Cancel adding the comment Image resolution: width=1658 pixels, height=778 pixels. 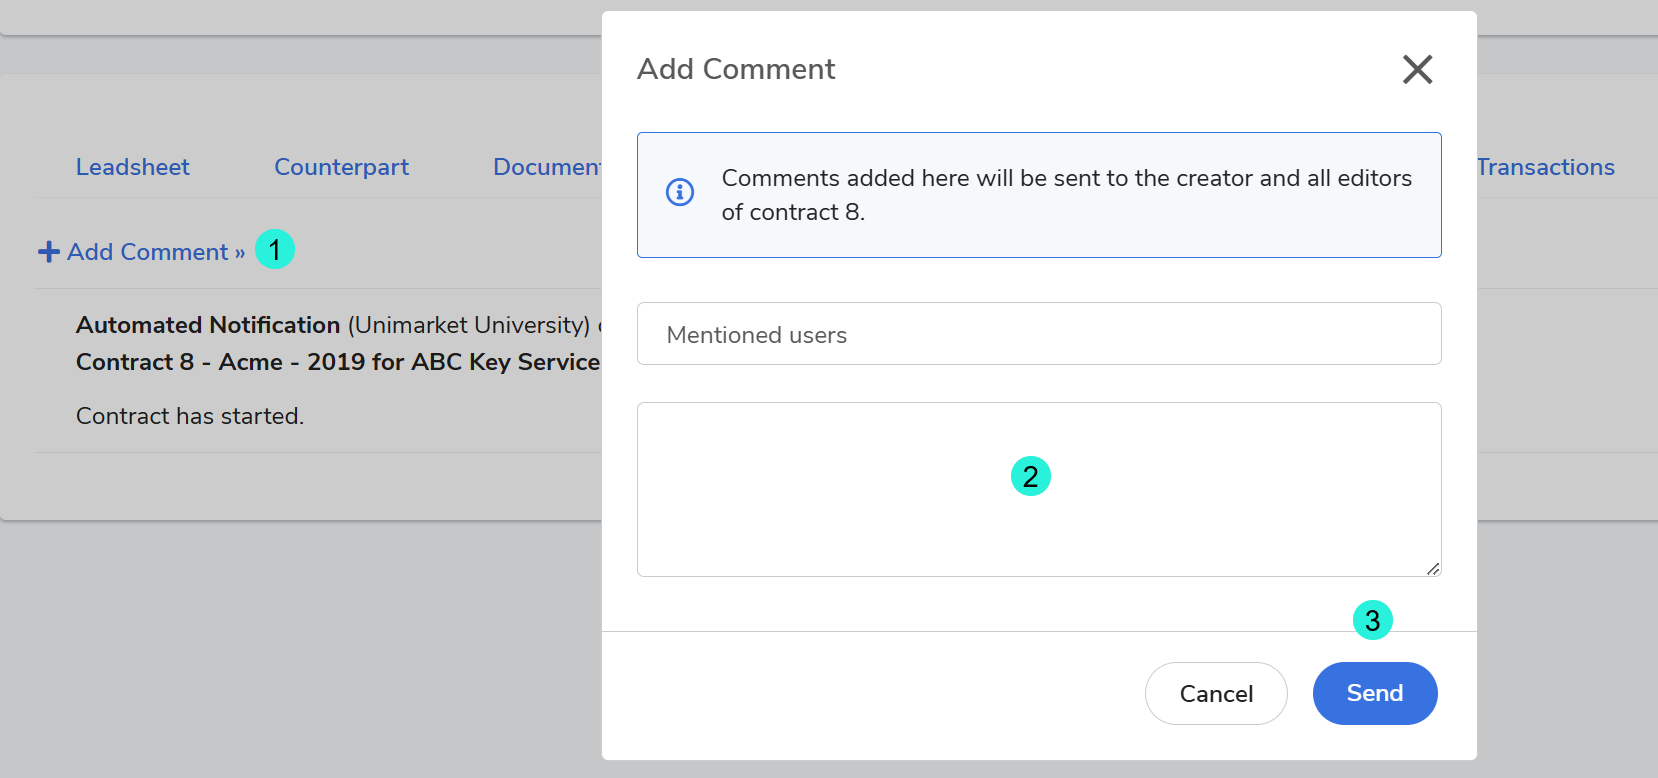click(x=1215, y=693)
